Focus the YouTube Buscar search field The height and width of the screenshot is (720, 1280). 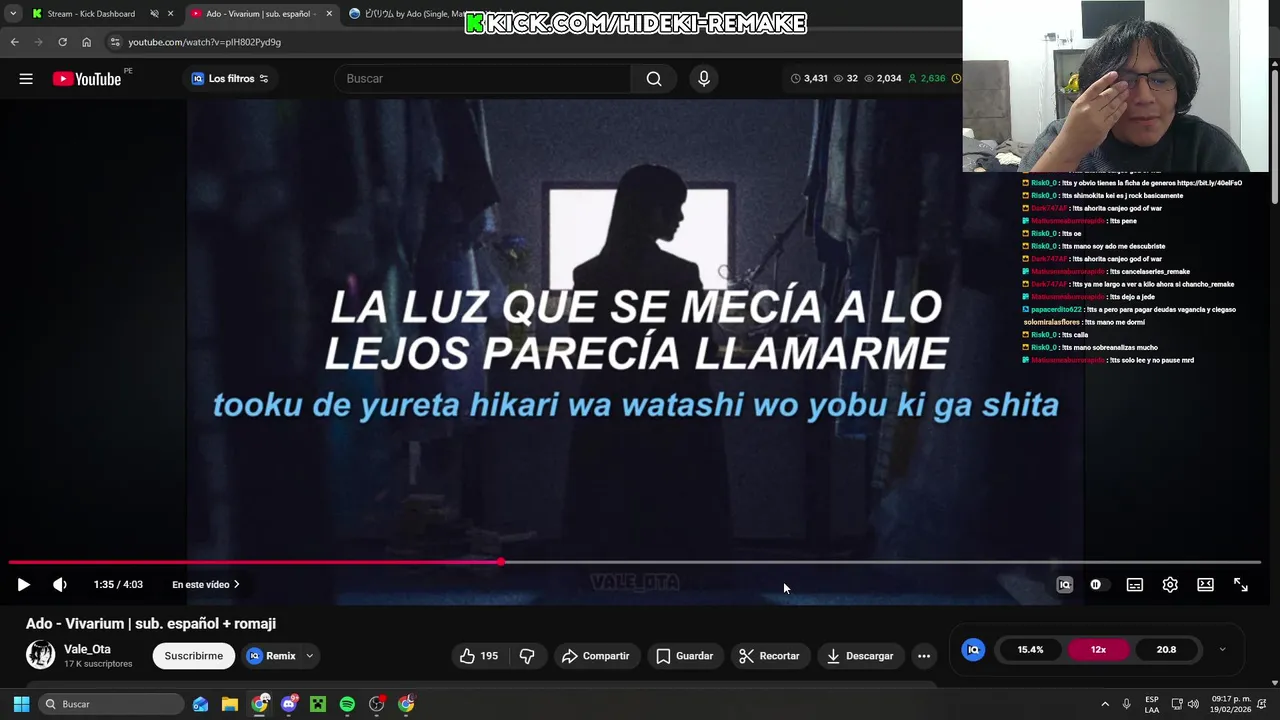point(485,79)
